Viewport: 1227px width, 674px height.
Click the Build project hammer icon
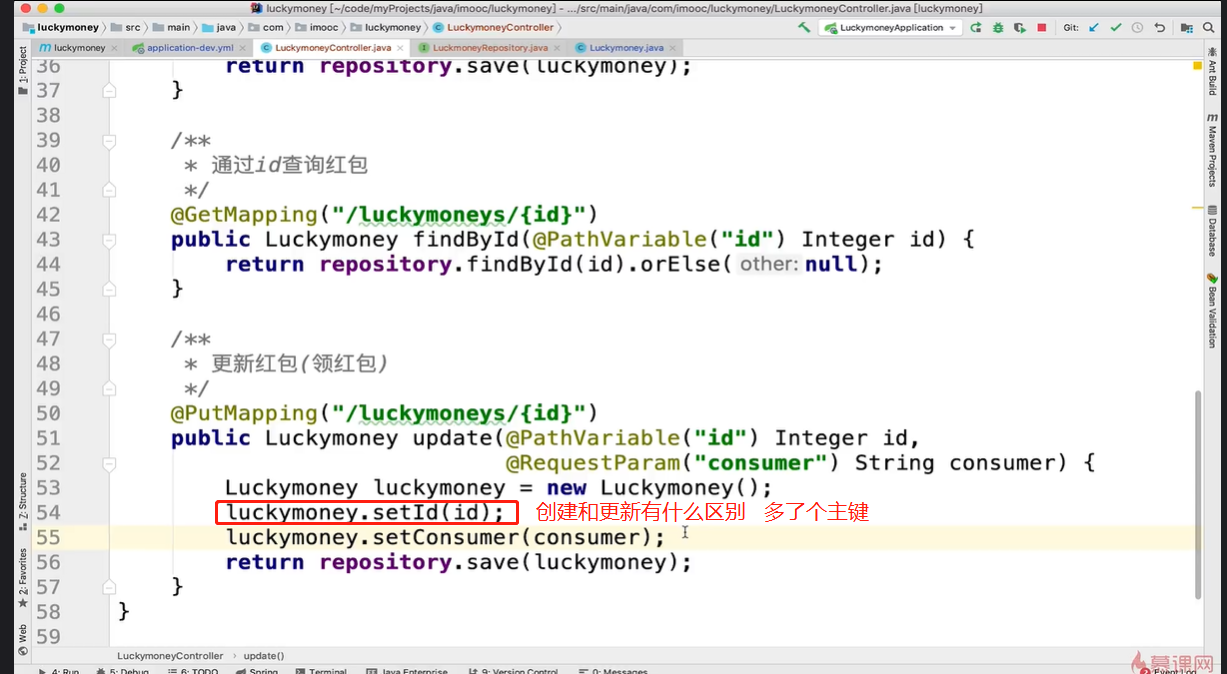[803, 28]
